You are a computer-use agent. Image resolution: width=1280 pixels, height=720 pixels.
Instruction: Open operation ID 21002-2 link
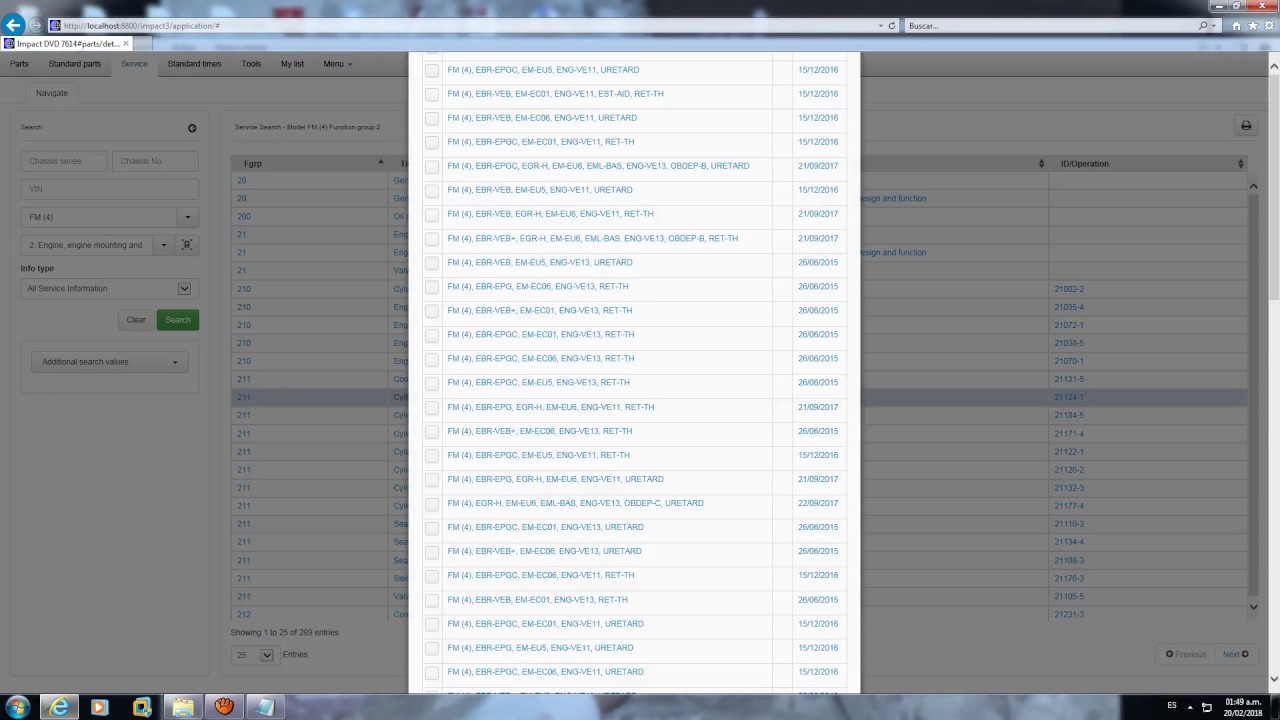[1069, 289]
